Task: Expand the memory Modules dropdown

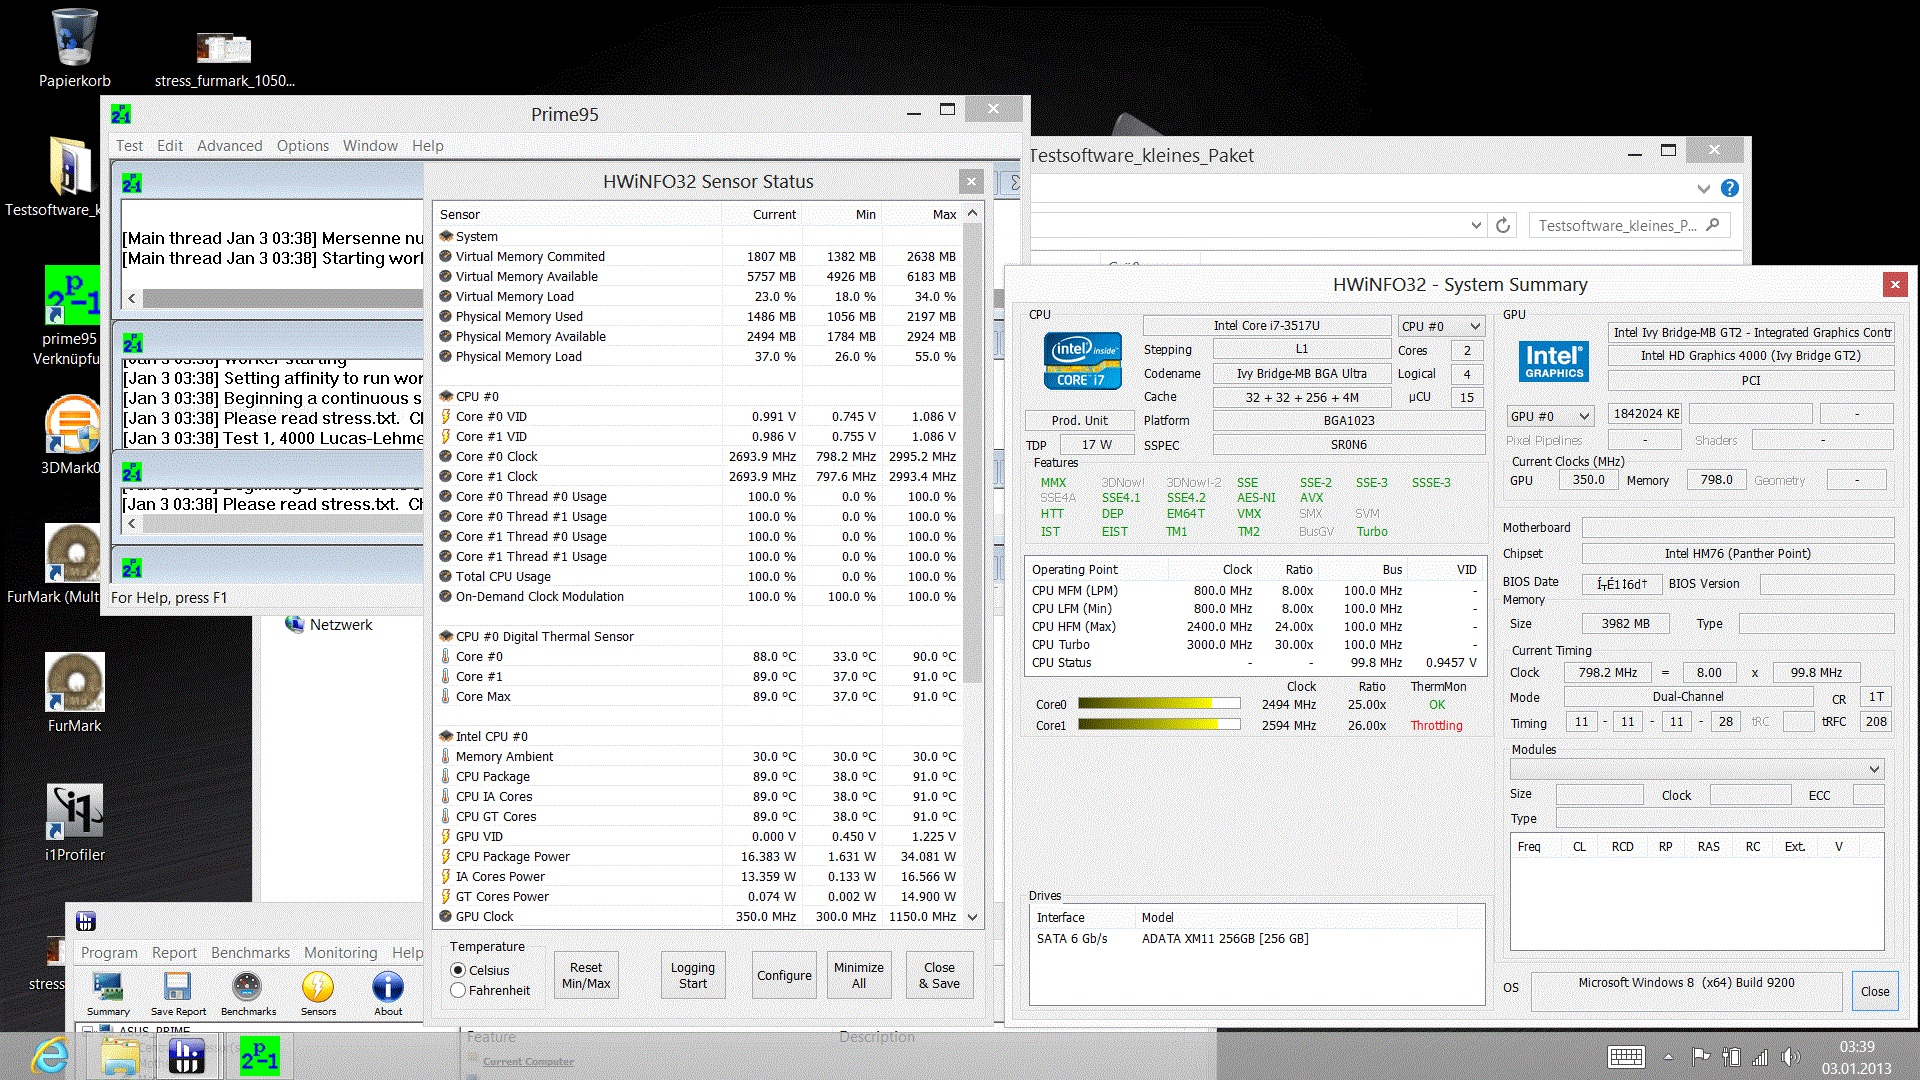Action: (x=1874, y=769)
